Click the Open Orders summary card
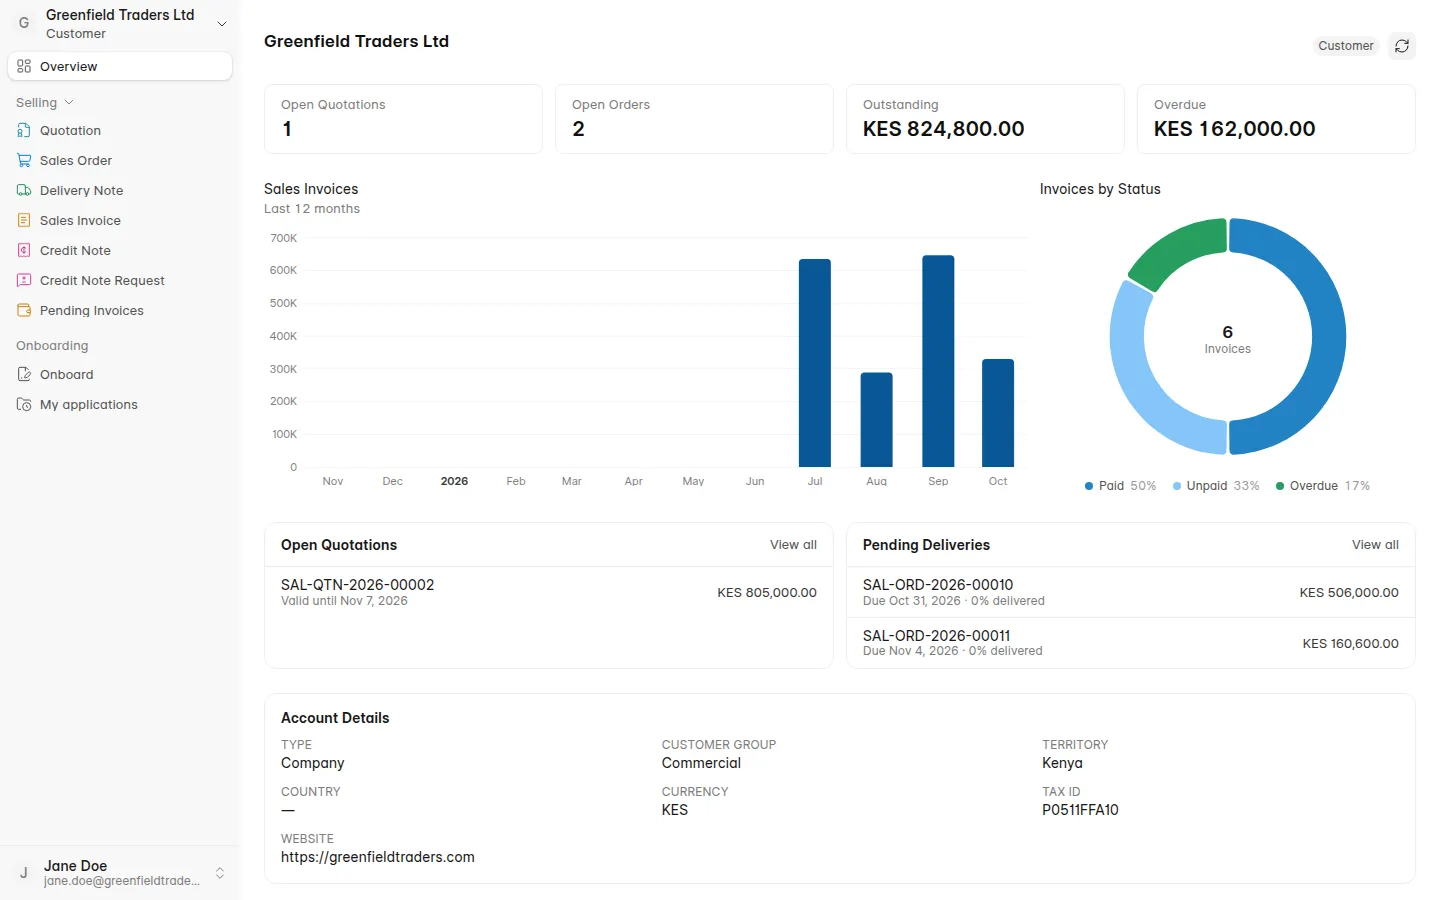 pos(694,119)
